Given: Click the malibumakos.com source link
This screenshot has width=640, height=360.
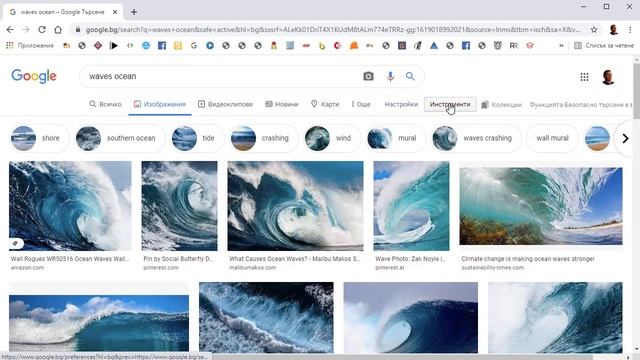Looking at the screenshot, I should tap(253, 268).
